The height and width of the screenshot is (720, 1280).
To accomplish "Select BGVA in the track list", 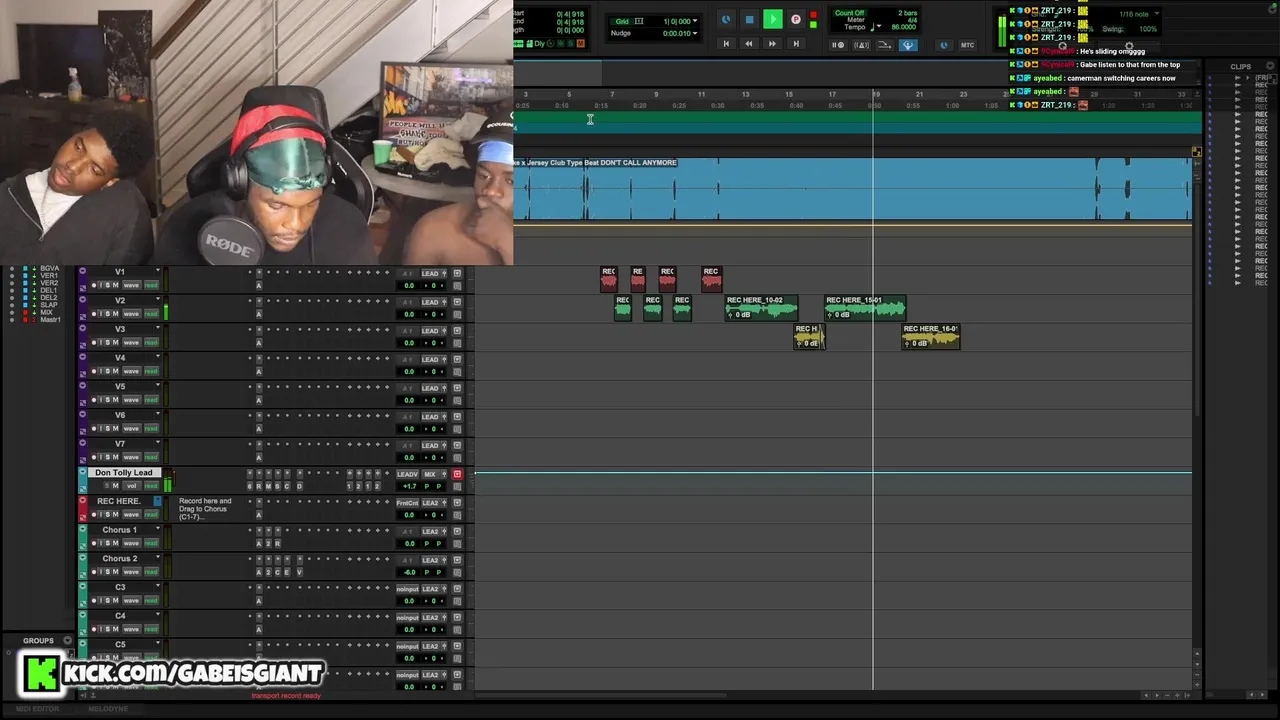I will point(49,268).
